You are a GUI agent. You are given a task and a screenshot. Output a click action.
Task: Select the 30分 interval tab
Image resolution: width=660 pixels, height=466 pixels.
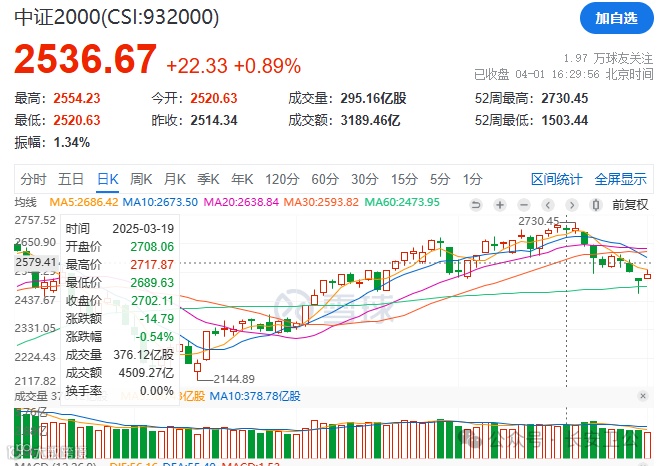[365, 179]
